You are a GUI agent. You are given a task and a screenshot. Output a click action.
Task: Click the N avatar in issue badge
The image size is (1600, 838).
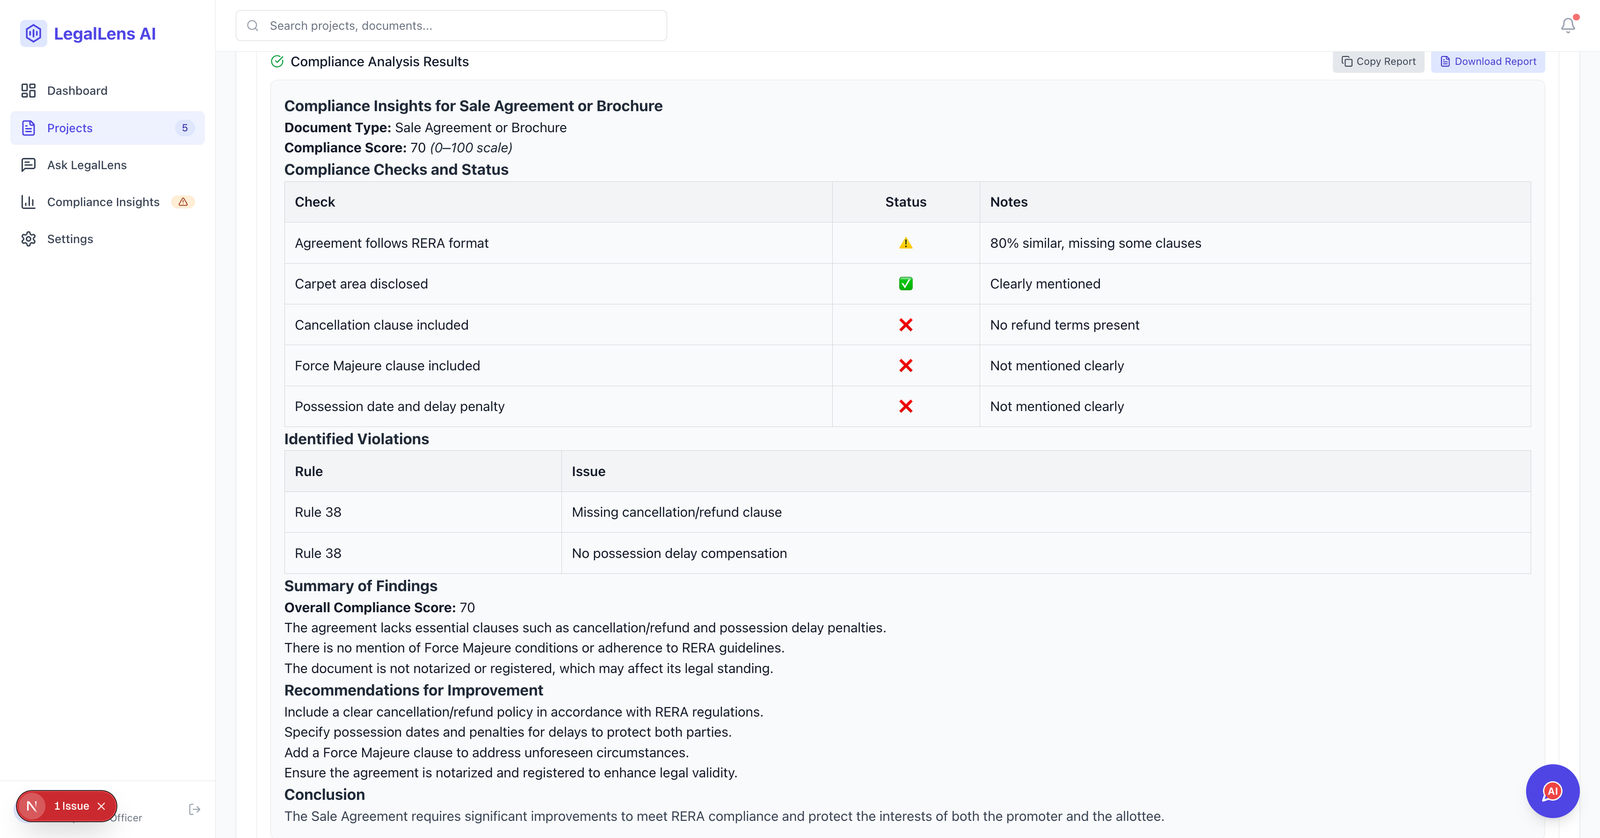point(32,806)
